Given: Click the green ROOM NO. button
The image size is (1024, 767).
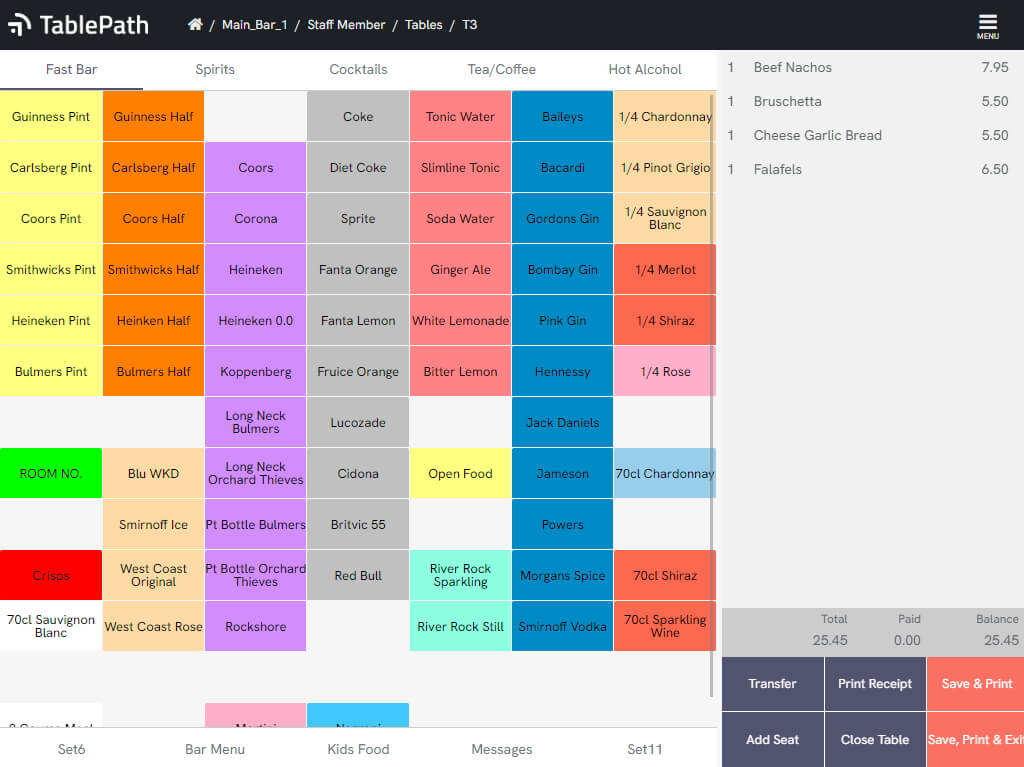Looking at the screenshot, I should coord(51,473).
